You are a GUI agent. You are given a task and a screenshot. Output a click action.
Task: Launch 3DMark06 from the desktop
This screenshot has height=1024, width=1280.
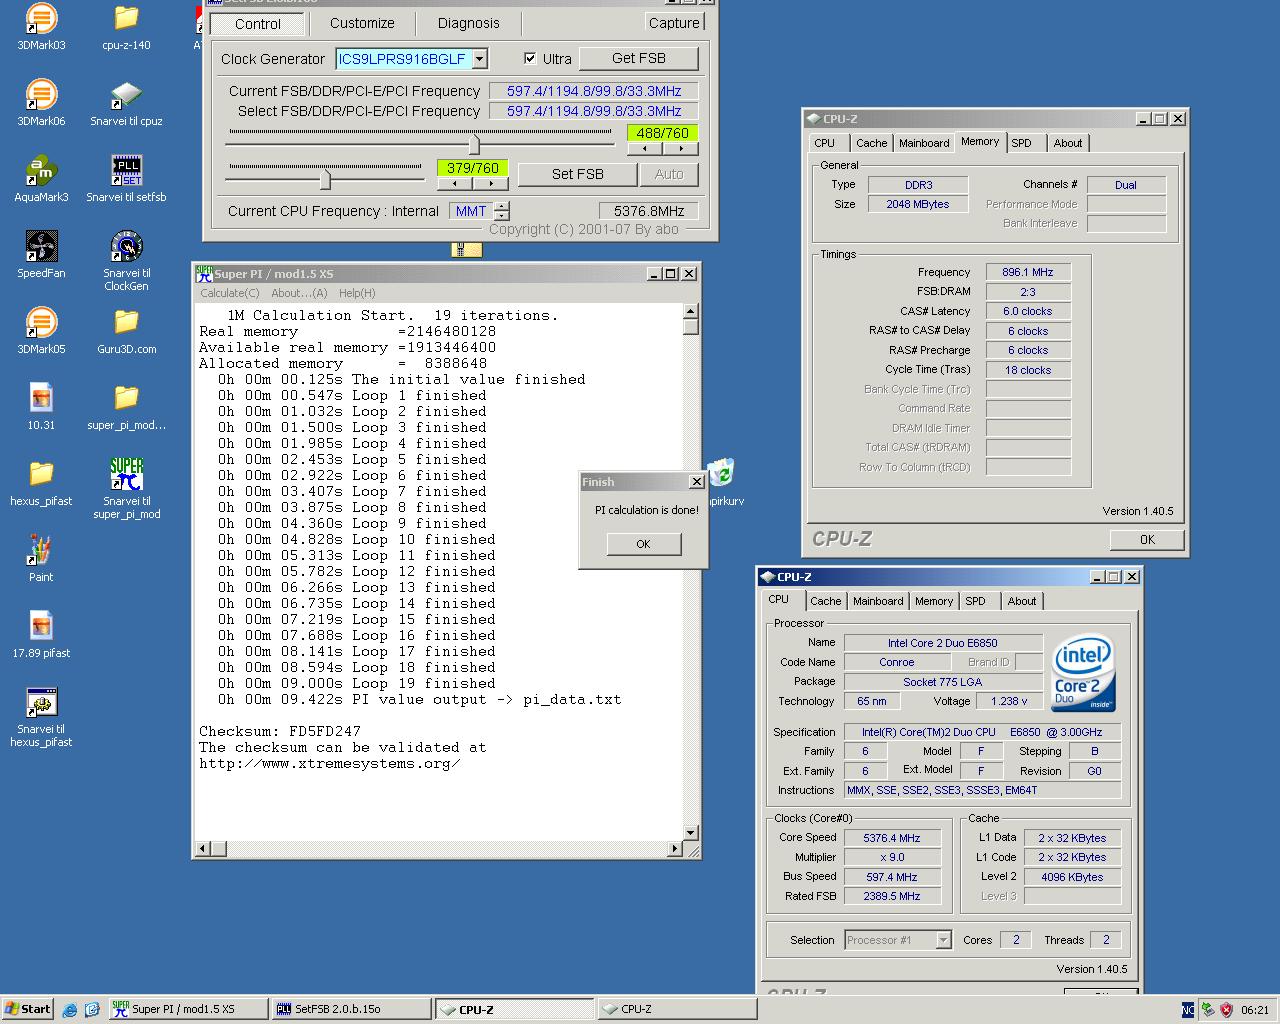coord(41,103)
